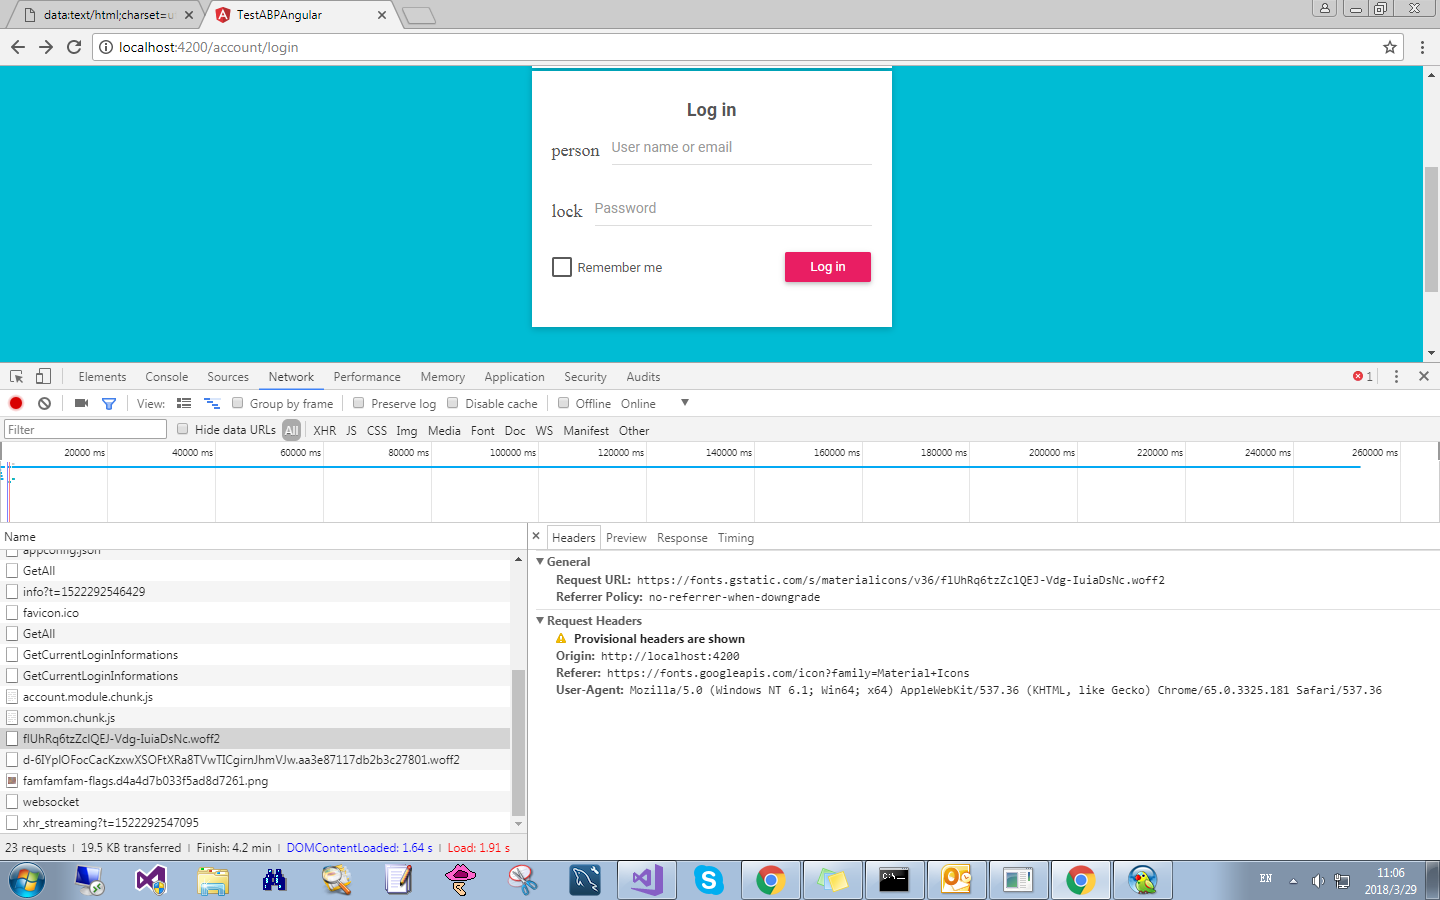Open Skype from the taskbar
Image resolution: width=1440 pixels, height=900 pixels.
pos(709,880)
